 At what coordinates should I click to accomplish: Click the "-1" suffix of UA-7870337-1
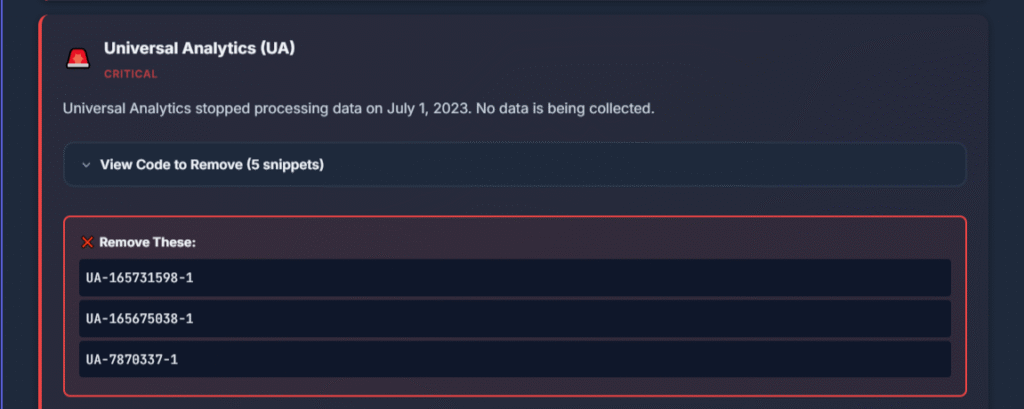(169, 359)
